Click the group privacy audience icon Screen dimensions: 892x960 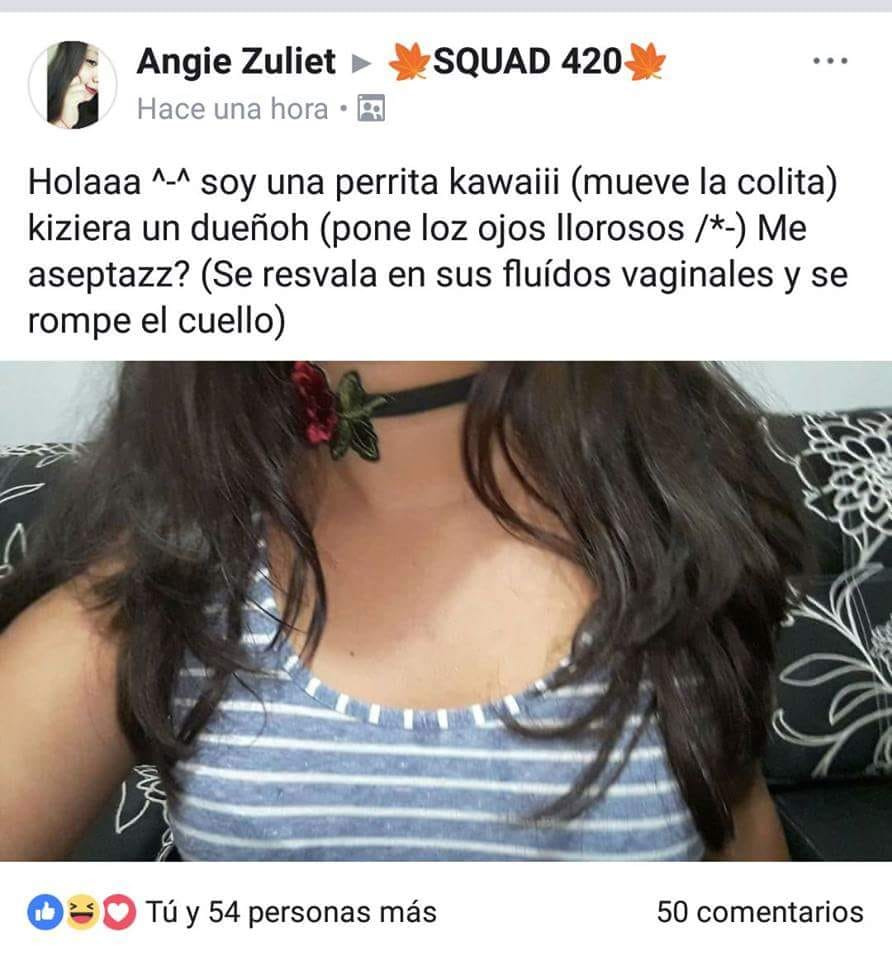point(371,109)
